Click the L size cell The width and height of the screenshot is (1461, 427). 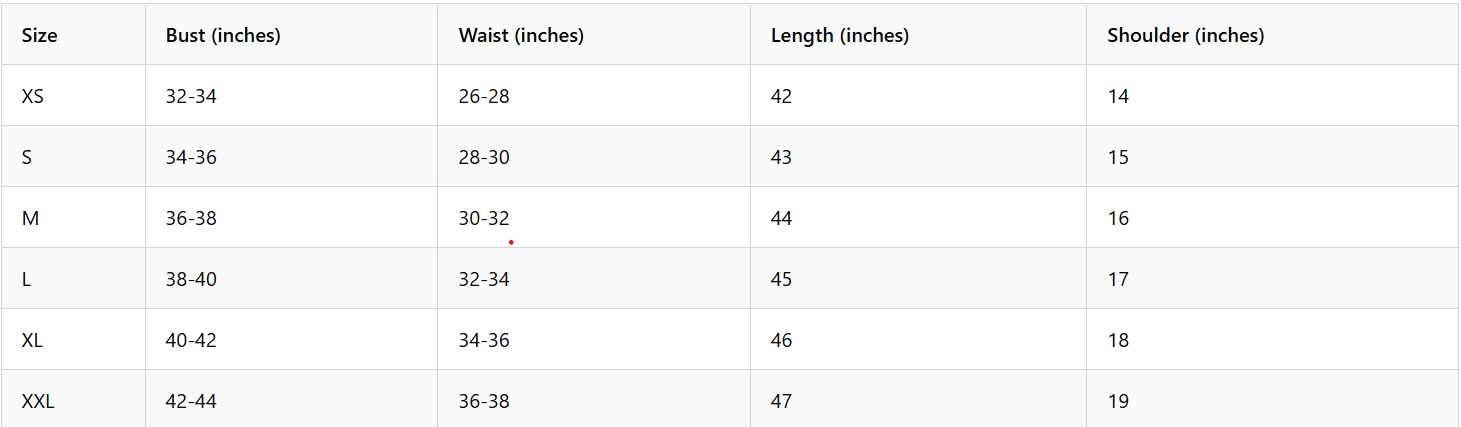(x=27, y=279)
